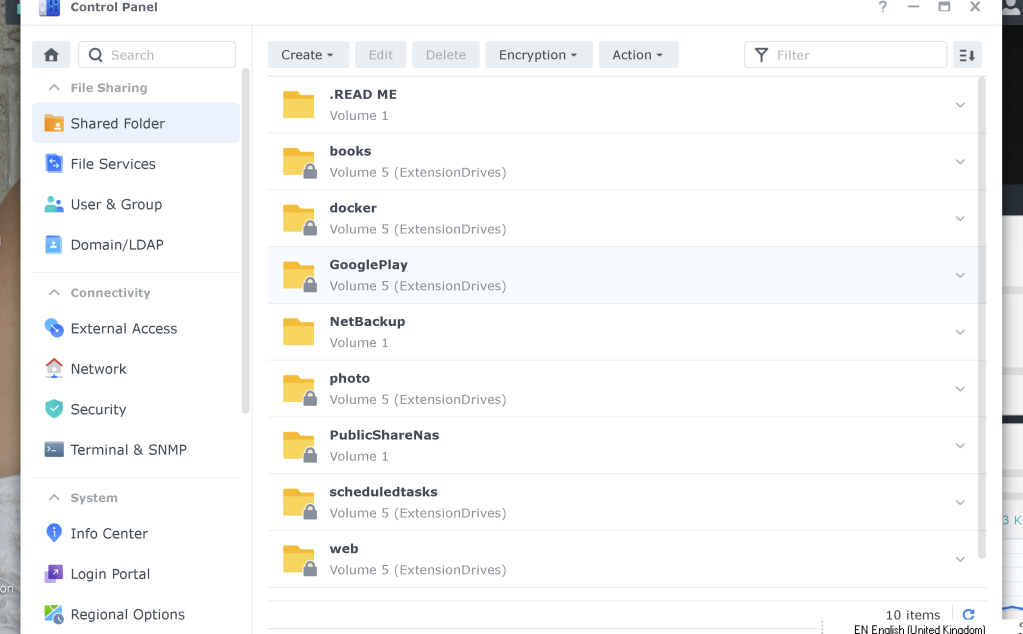This screenshot has height=634, width=1023.
Task: Open Domain/LDAP settings
Action: point(136,245)
